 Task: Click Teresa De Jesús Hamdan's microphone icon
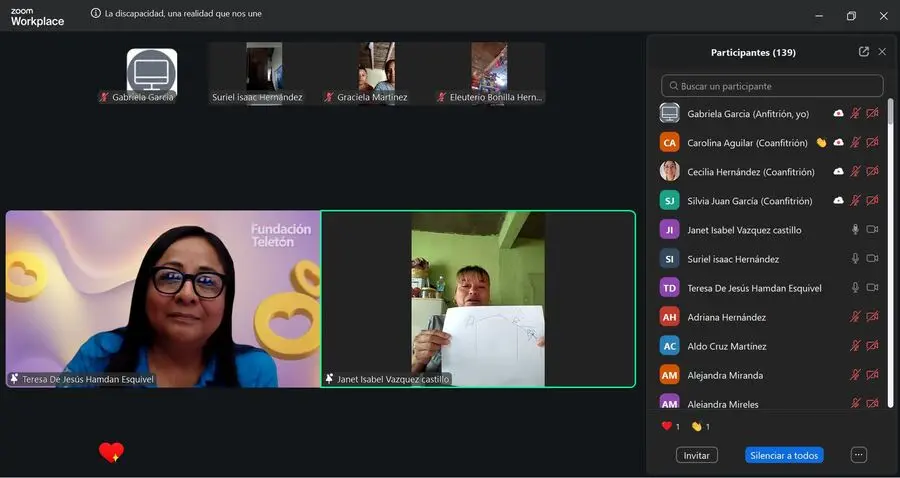point(855,287)
